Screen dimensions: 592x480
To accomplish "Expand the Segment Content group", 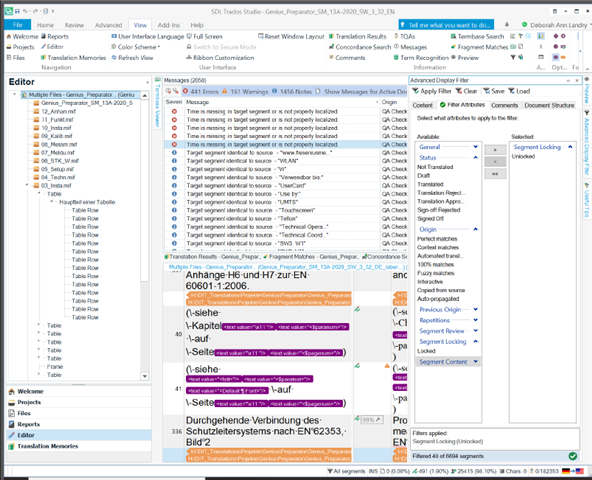I will [x=476, y=361].
